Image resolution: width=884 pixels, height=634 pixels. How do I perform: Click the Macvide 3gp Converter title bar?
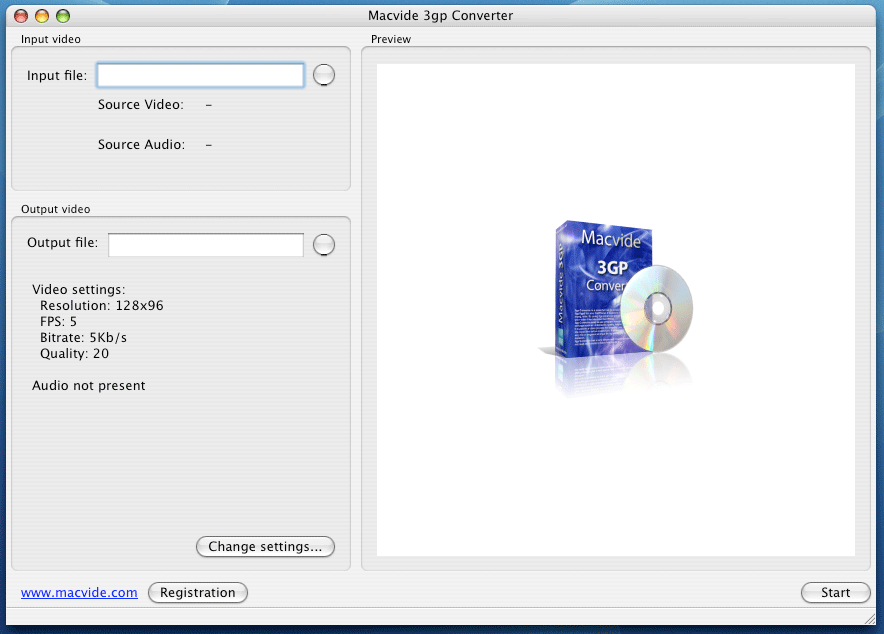click(x=441, y=15)
